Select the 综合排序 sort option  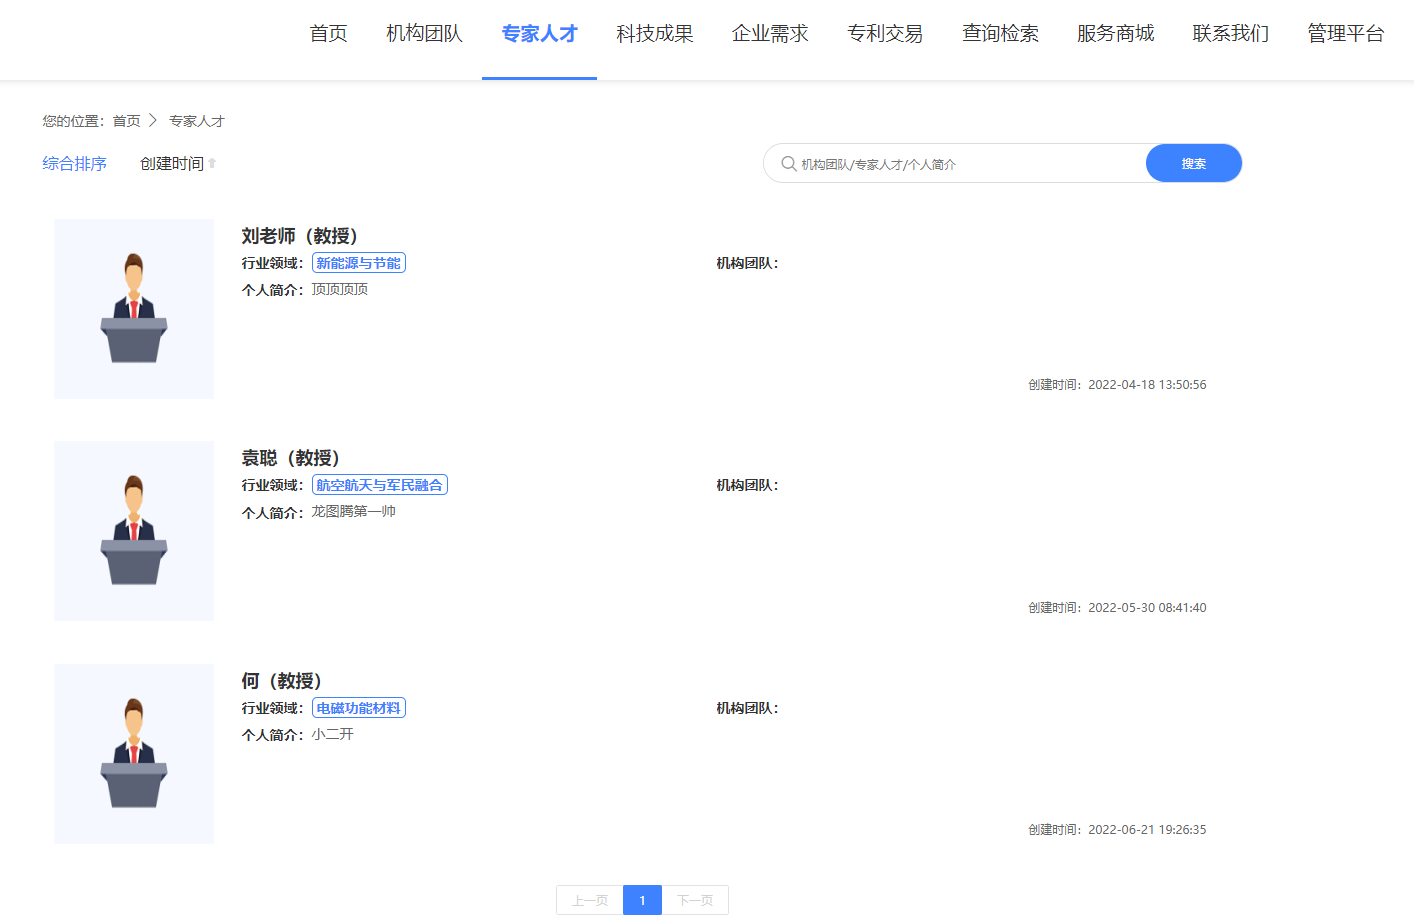point(74,163)
